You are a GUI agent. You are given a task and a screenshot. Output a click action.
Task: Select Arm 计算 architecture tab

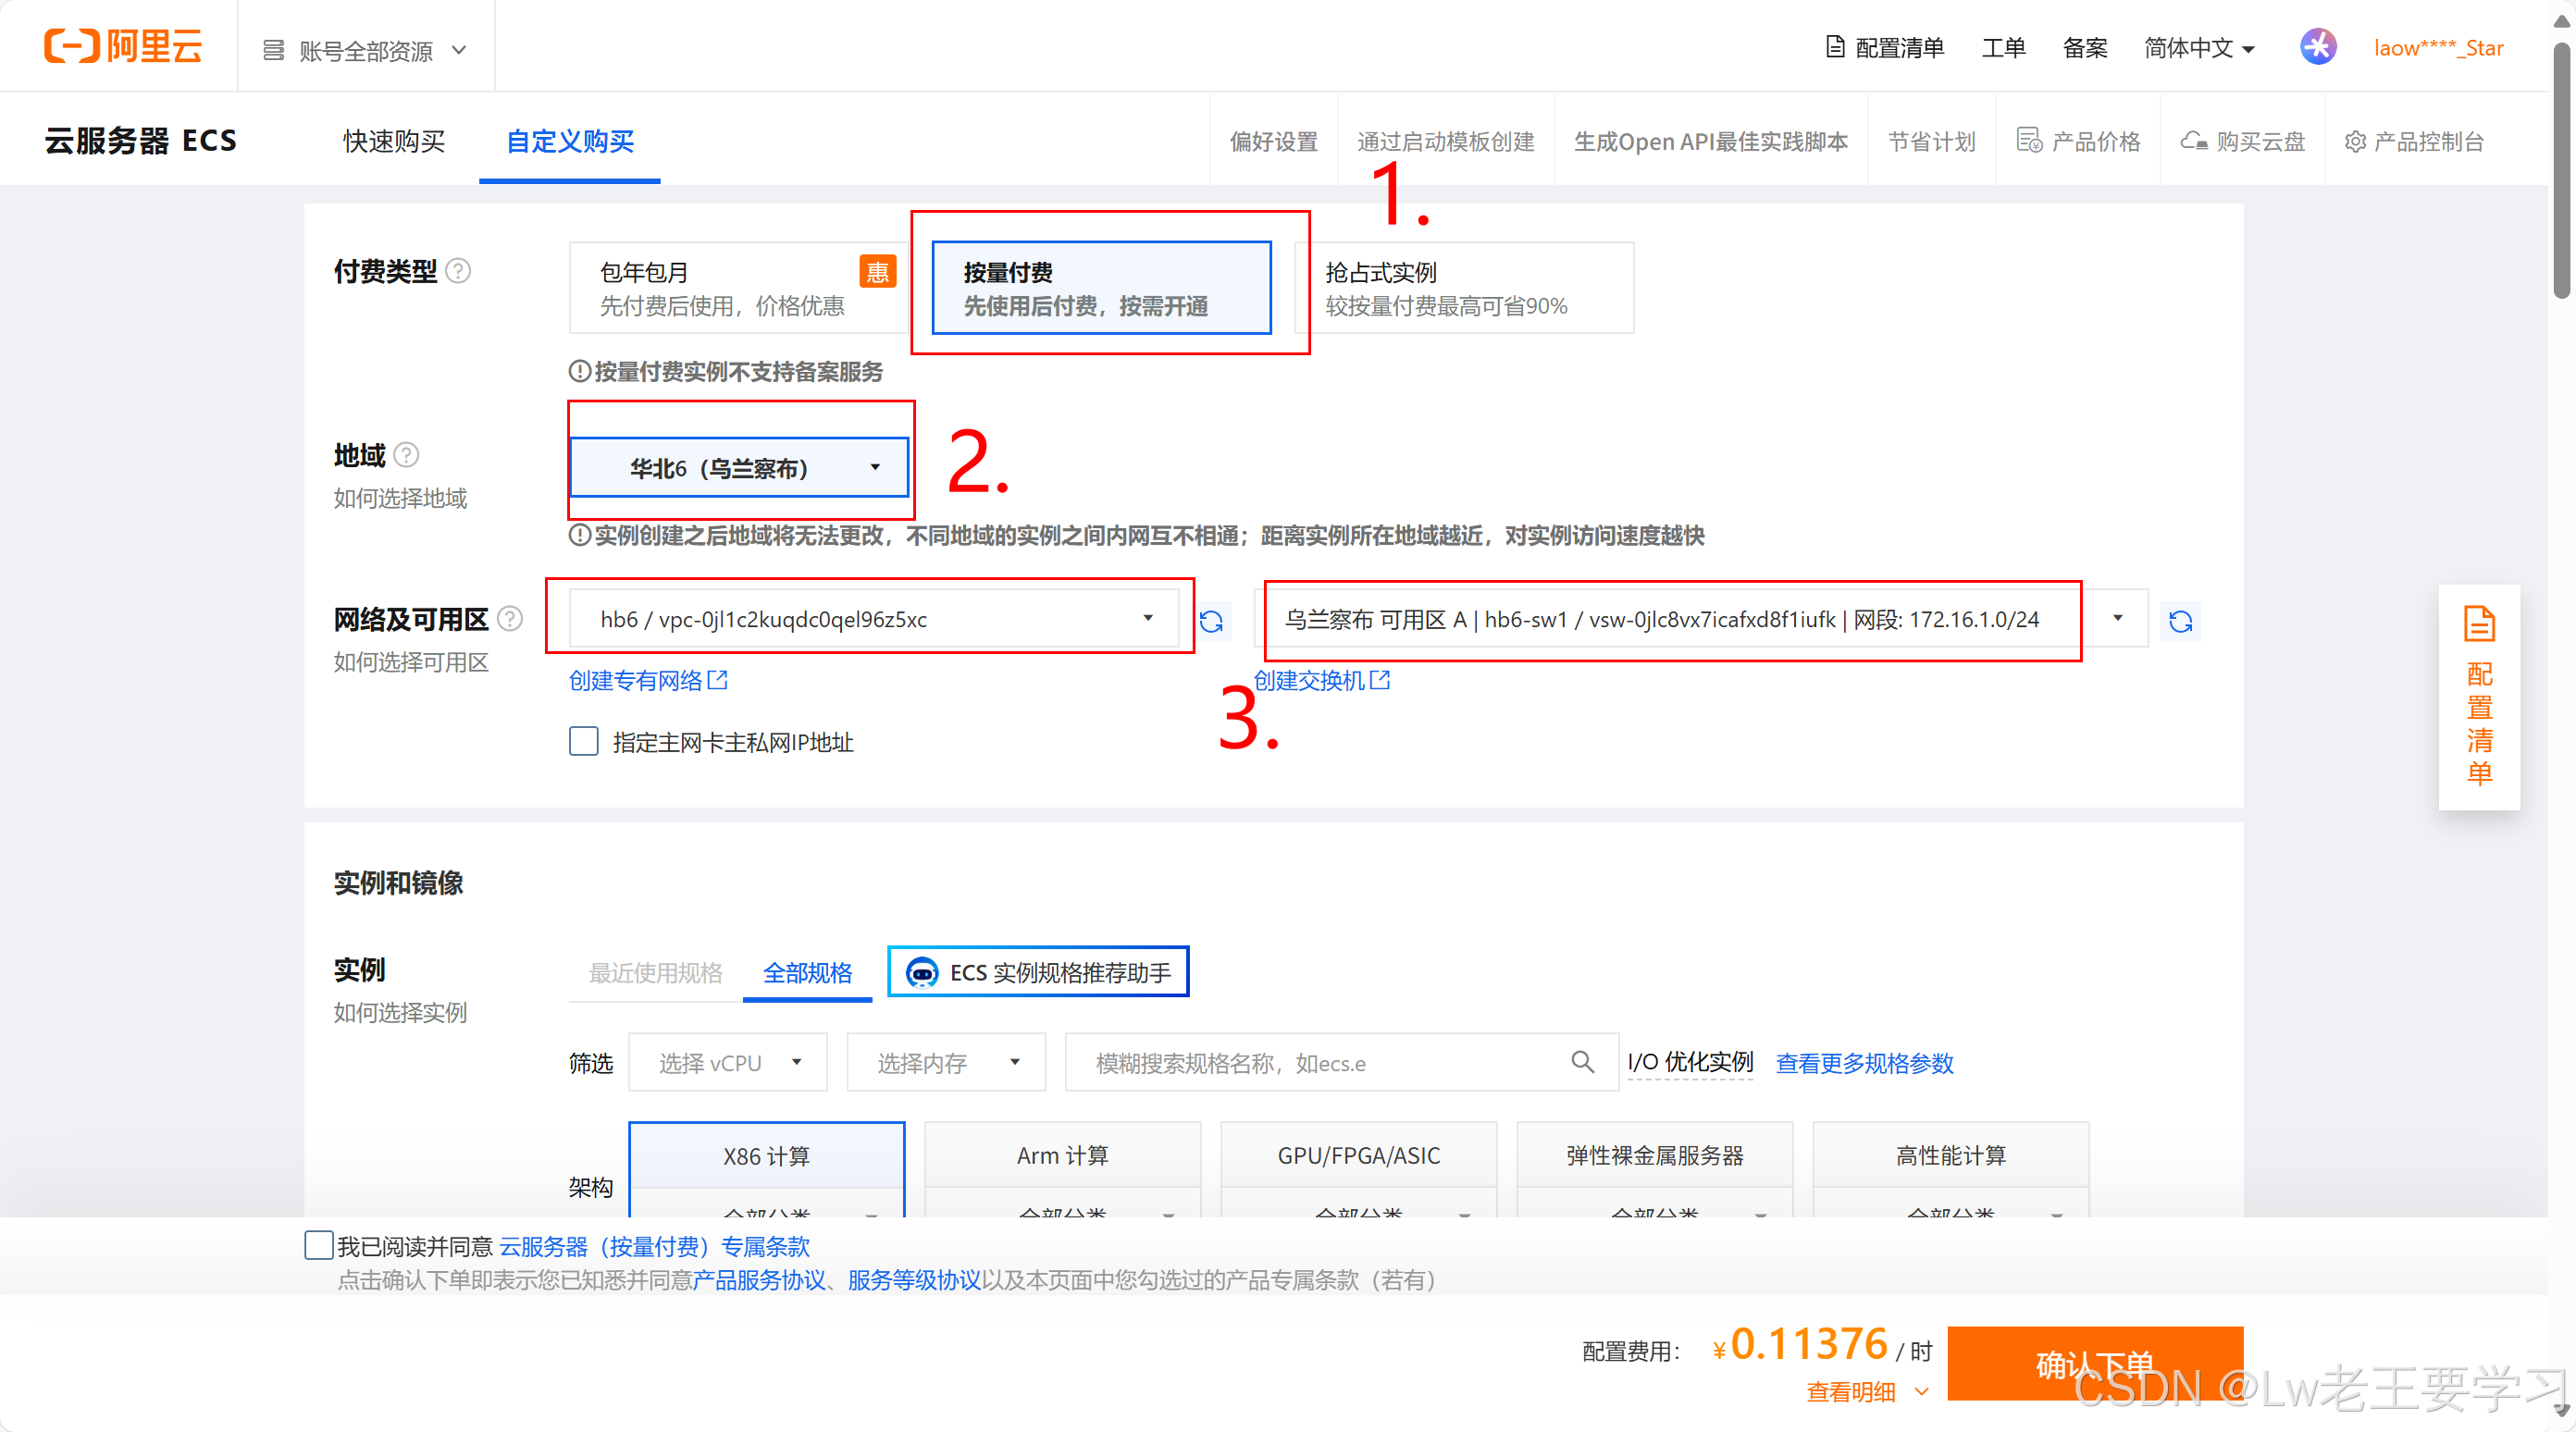tap(1062, 1156)
